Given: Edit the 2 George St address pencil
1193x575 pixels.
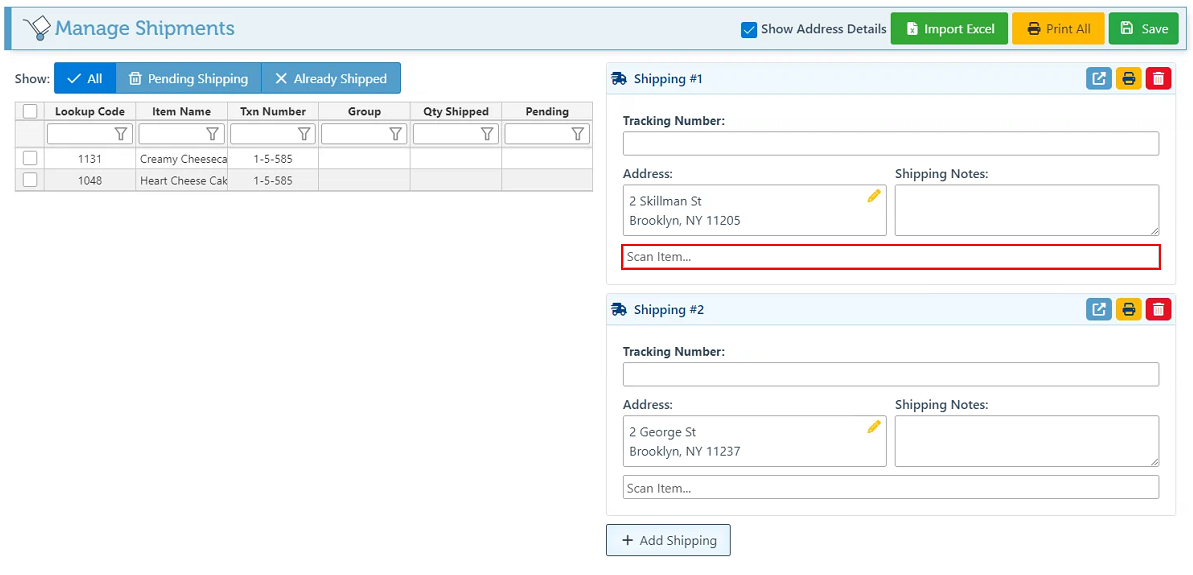Looking at the screenshot, I should coord(874,427).
